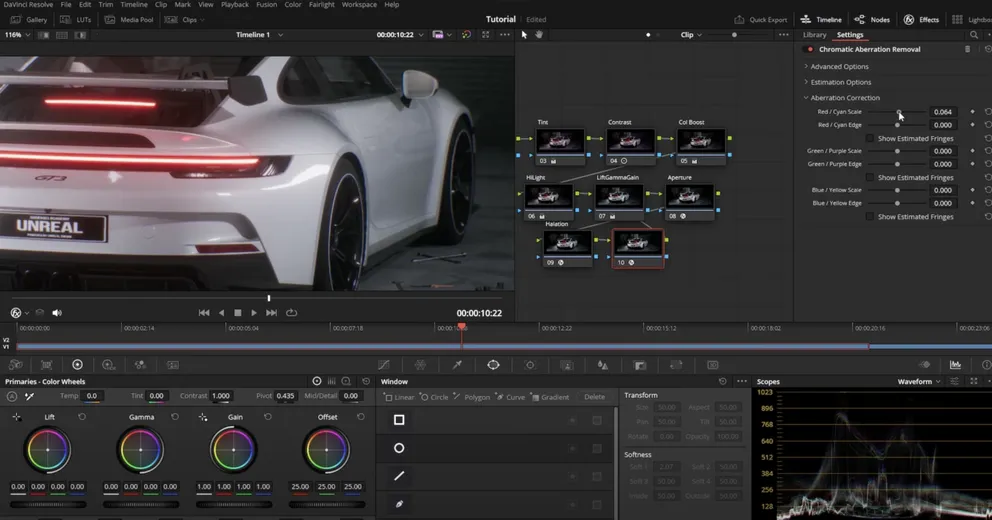The width and height of the screenshot is (992, 520).
Task: Add a Gradient window
Action: pos(550,397)
